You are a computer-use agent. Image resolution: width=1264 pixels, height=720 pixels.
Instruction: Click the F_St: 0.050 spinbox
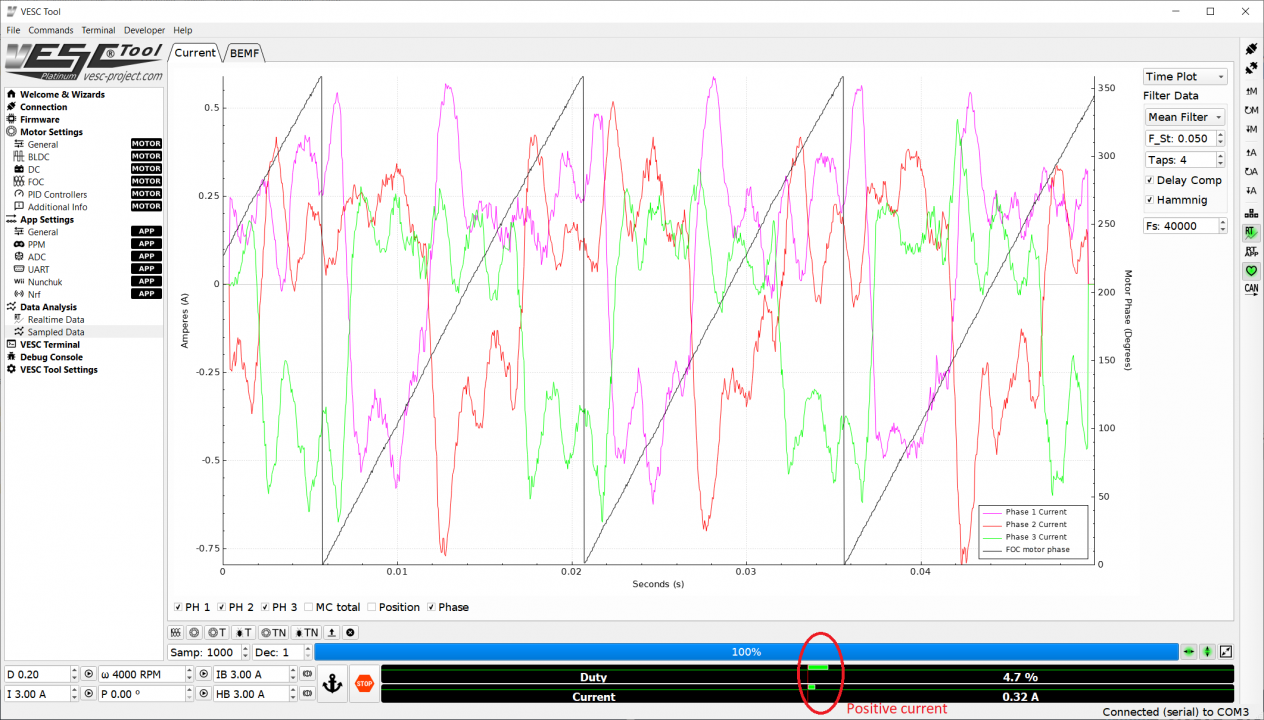(x=1185, y=139)
